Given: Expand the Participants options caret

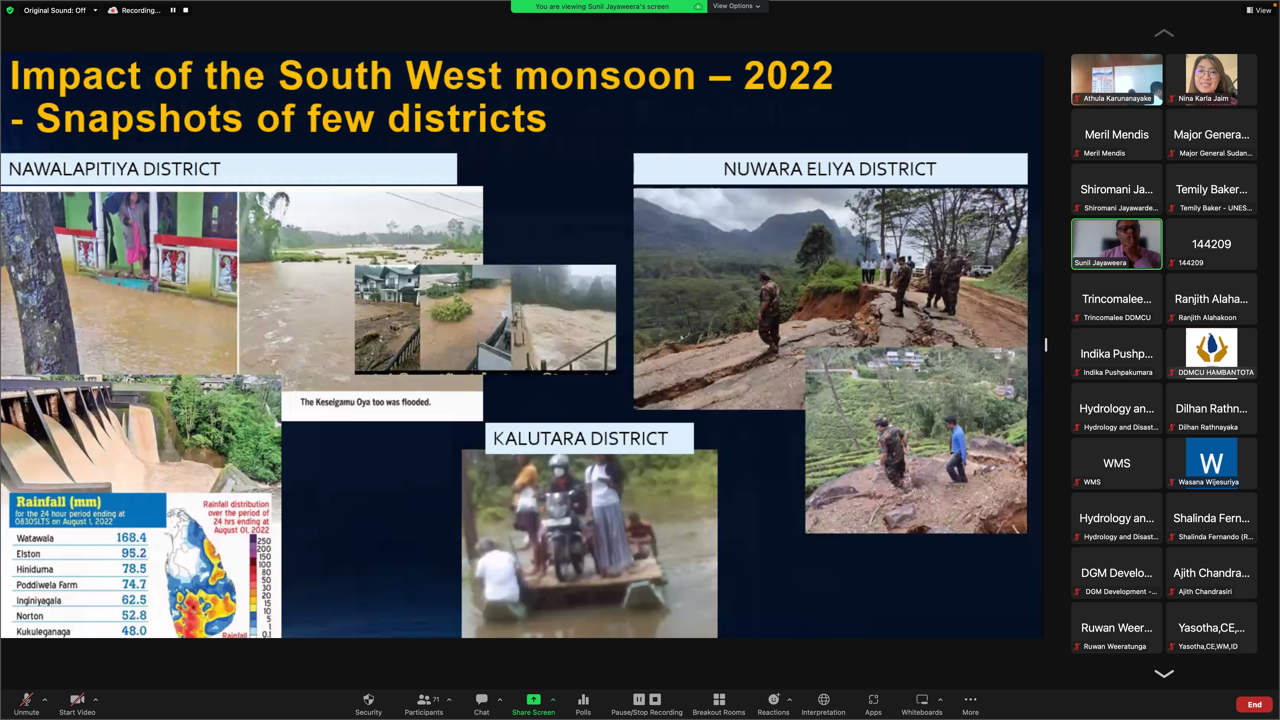Looking at the screenshot, I should 449,700.
